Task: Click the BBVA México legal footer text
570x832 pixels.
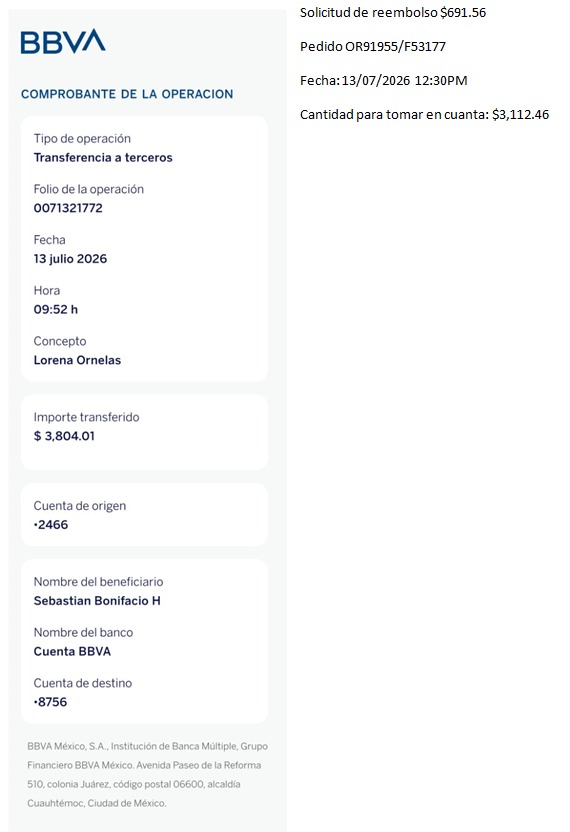Action: 148,775
